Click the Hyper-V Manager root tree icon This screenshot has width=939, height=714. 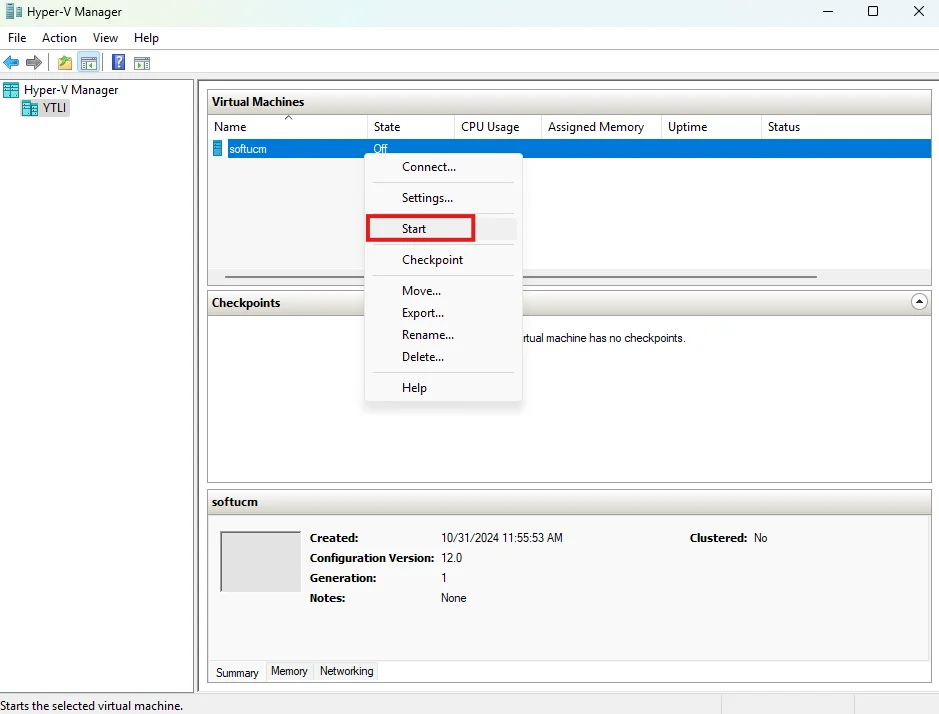[11, 90]
